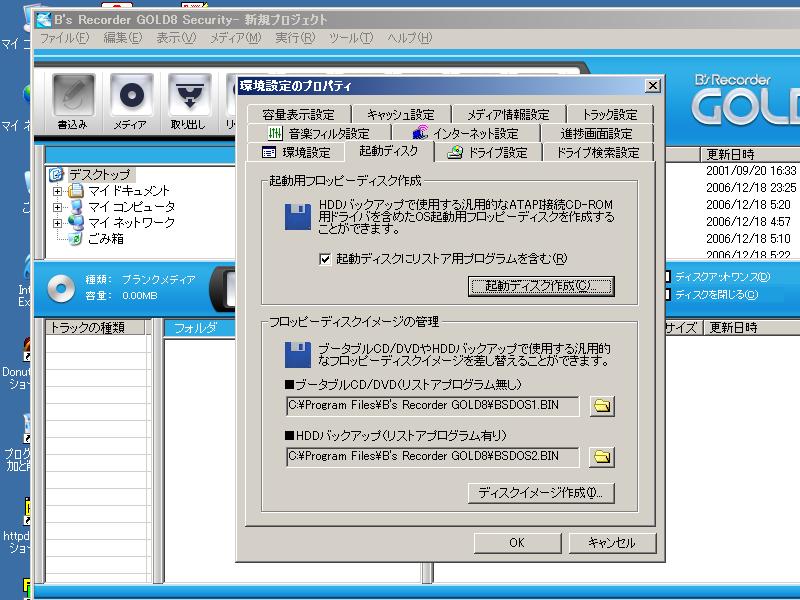
Task: Click the デスクトップ tree icon
Action: (x=56, y=174)
